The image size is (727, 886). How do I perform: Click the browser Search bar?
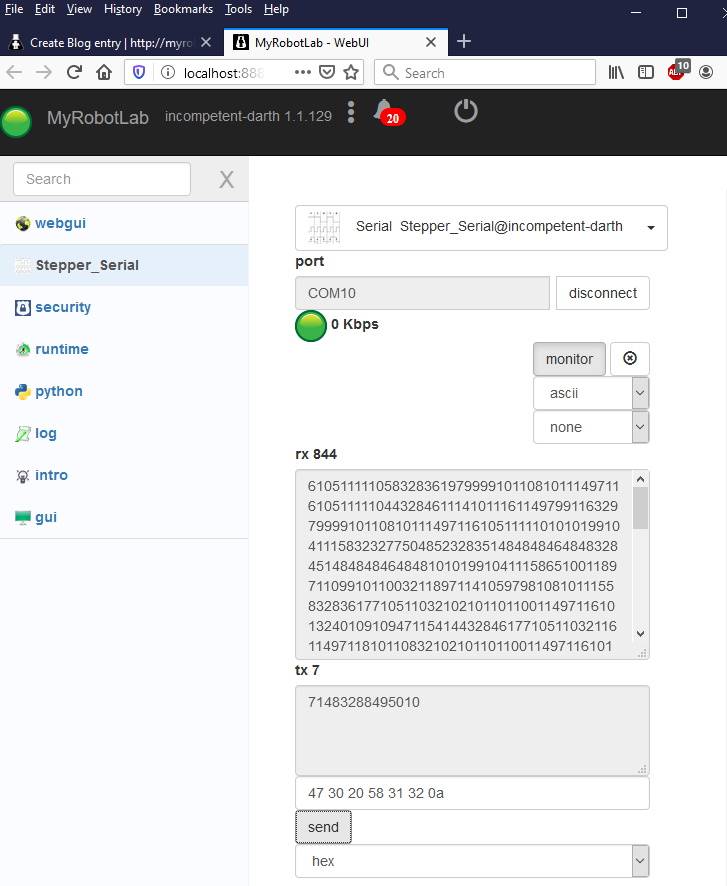485,72
